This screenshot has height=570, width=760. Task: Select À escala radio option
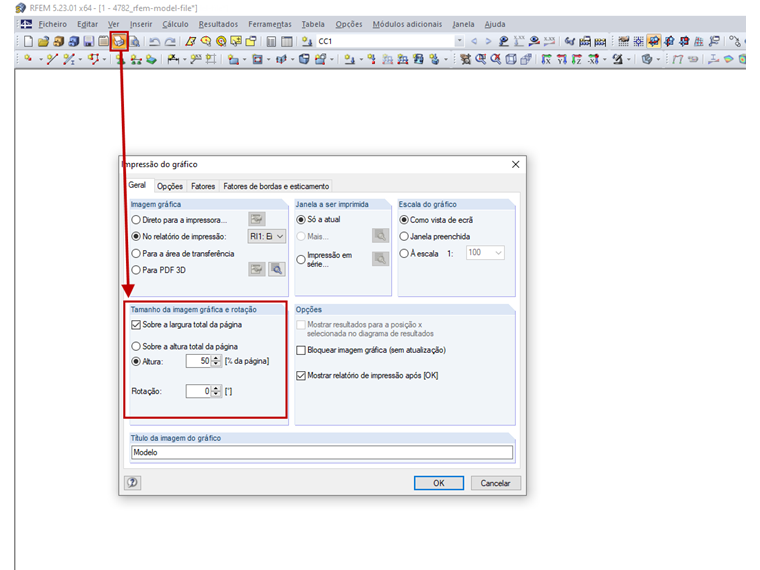pos(404,253)
